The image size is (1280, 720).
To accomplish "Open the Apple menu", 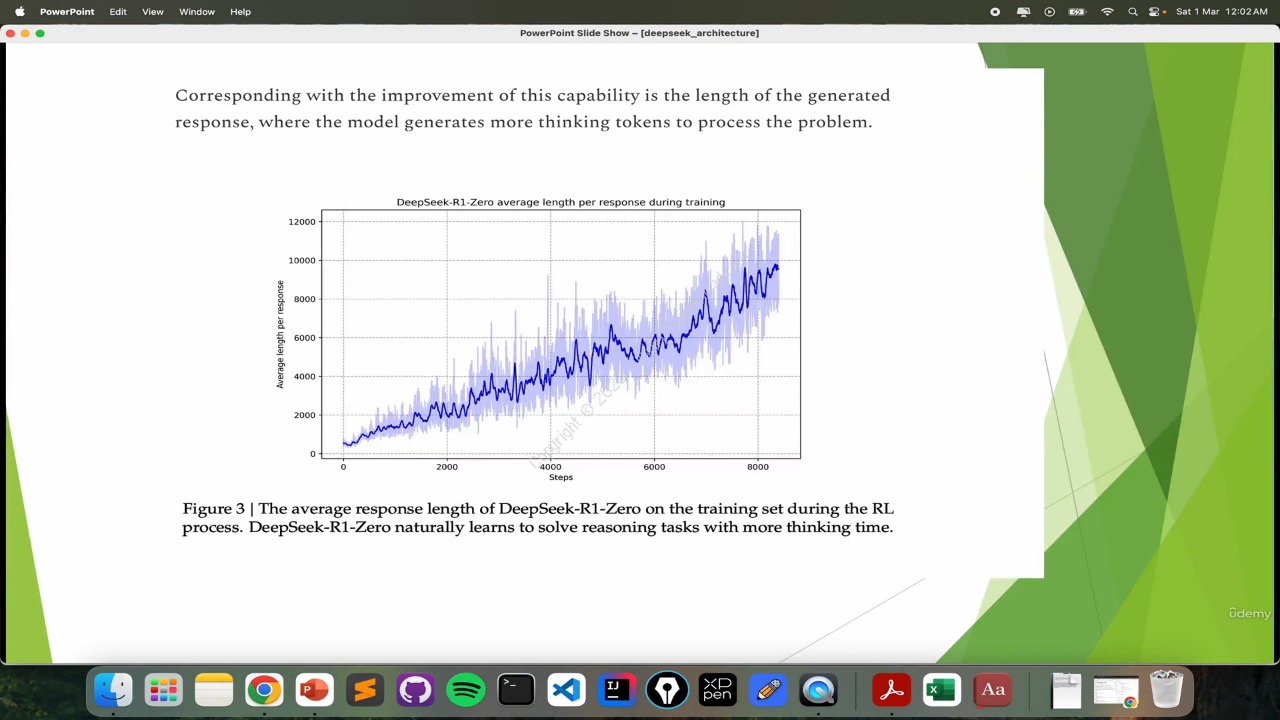I will click(19, 12).
